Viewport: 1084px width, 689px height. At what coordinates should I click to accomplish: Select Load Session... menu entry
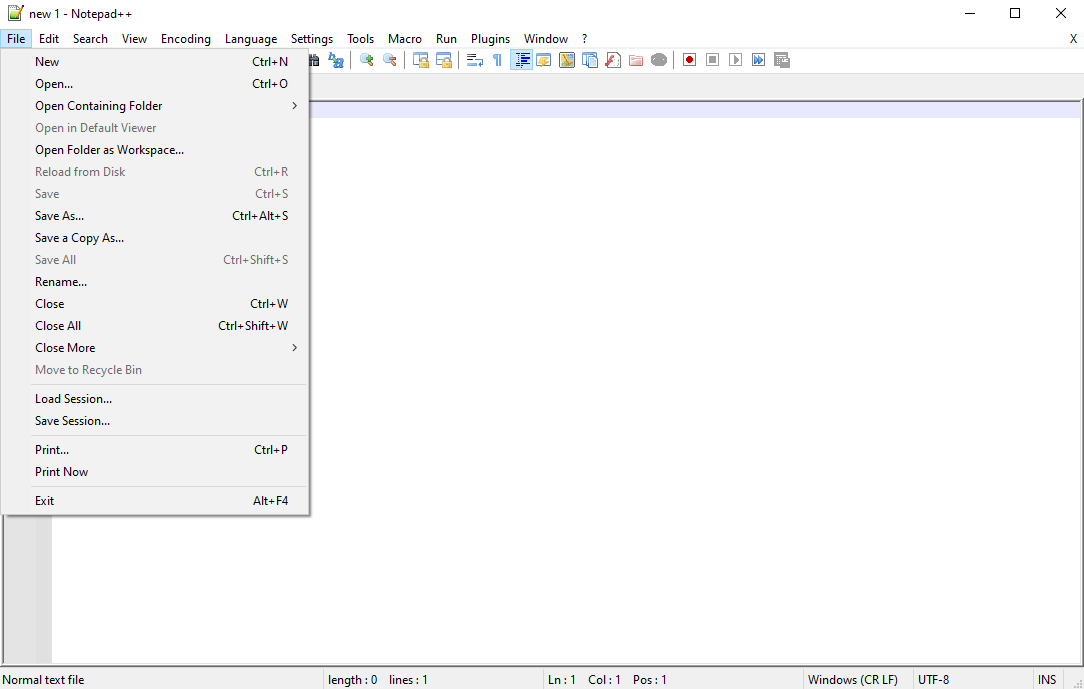click(155, 399)
